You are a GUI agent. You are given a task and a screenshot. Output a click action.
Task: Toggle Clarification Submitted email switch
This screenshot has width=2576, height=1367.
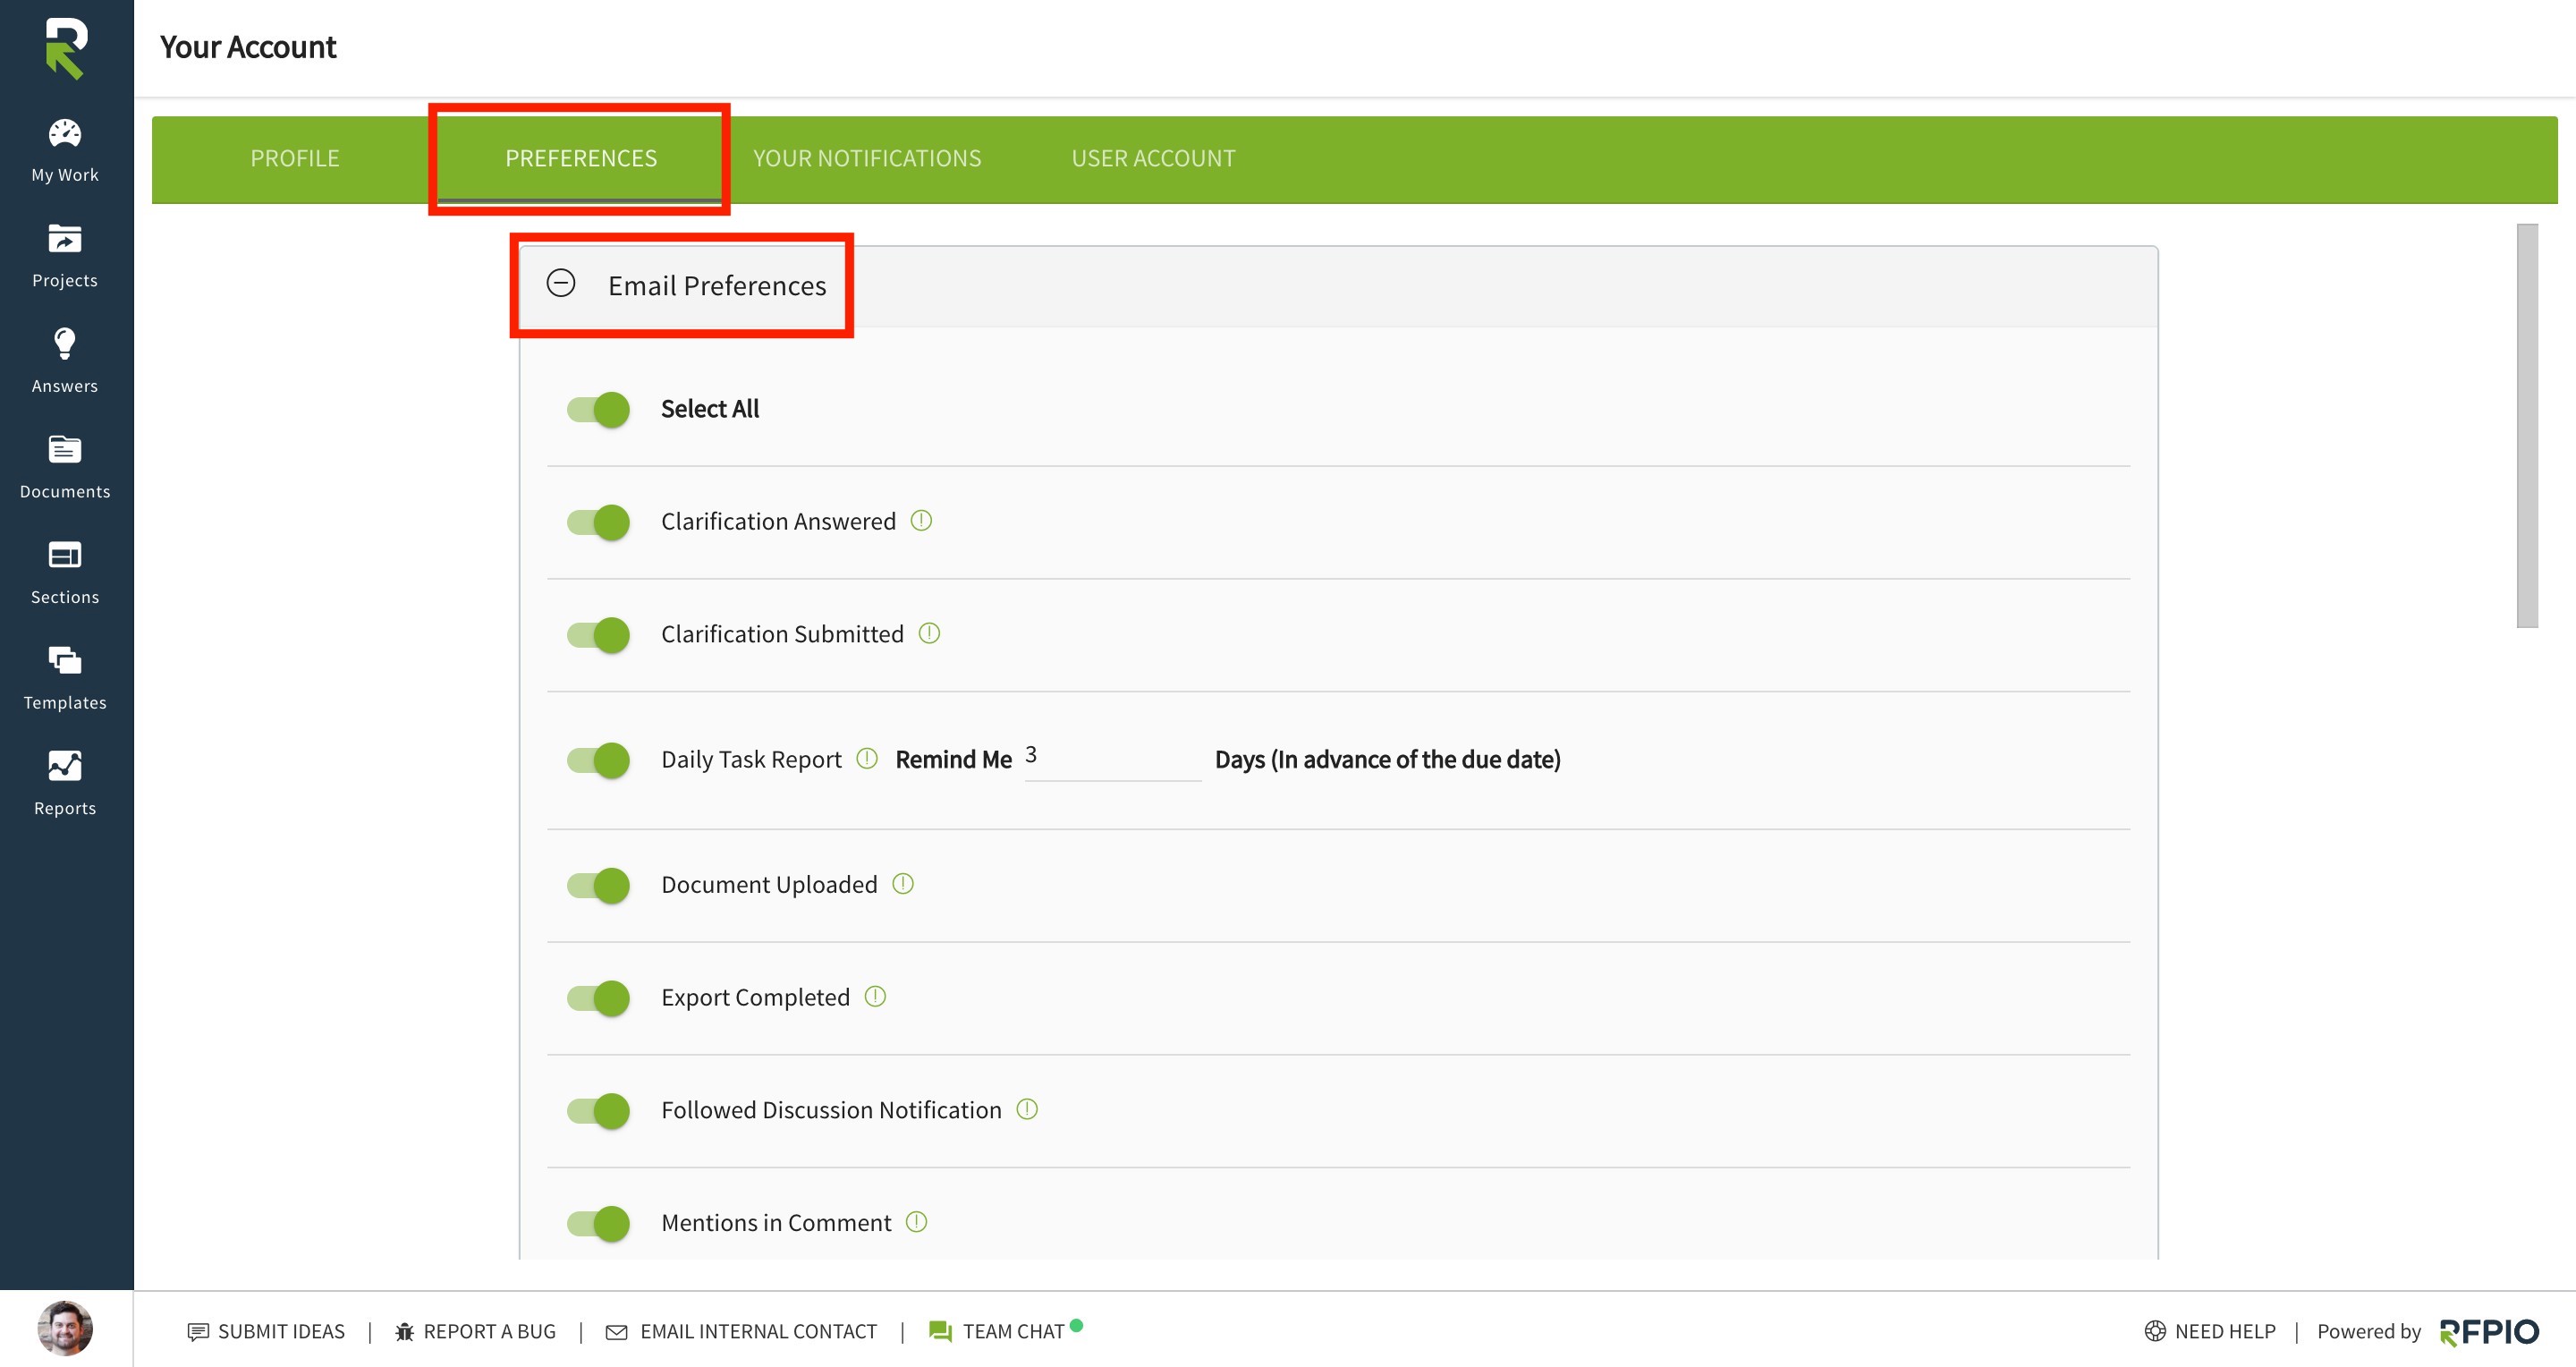[598, 635]
